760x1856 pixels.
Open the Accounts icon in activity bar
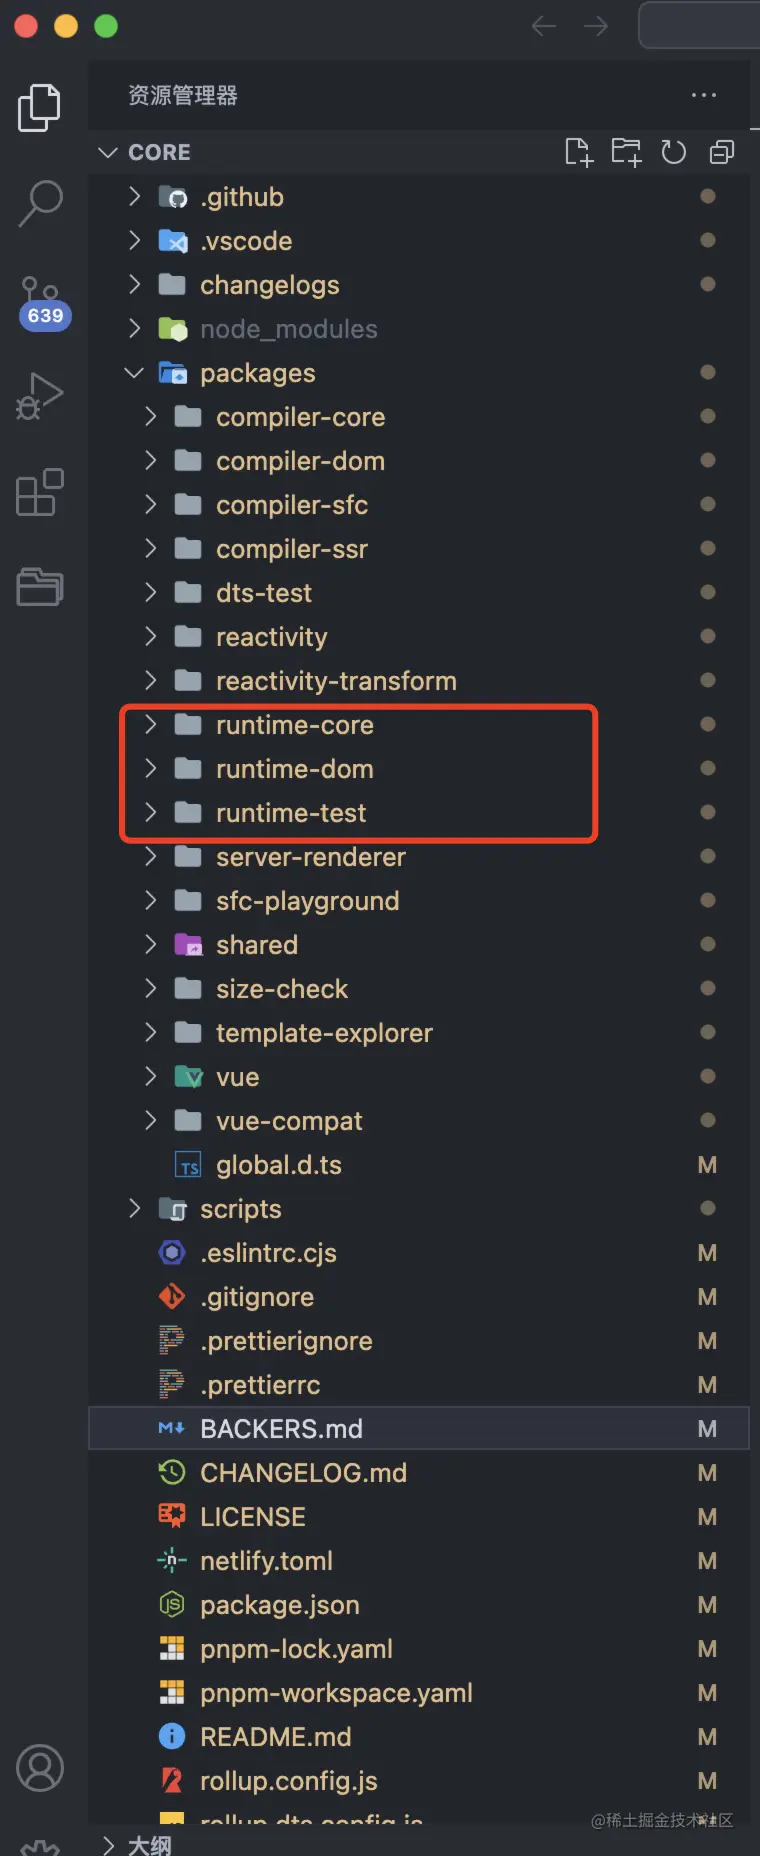point(40,1768)
